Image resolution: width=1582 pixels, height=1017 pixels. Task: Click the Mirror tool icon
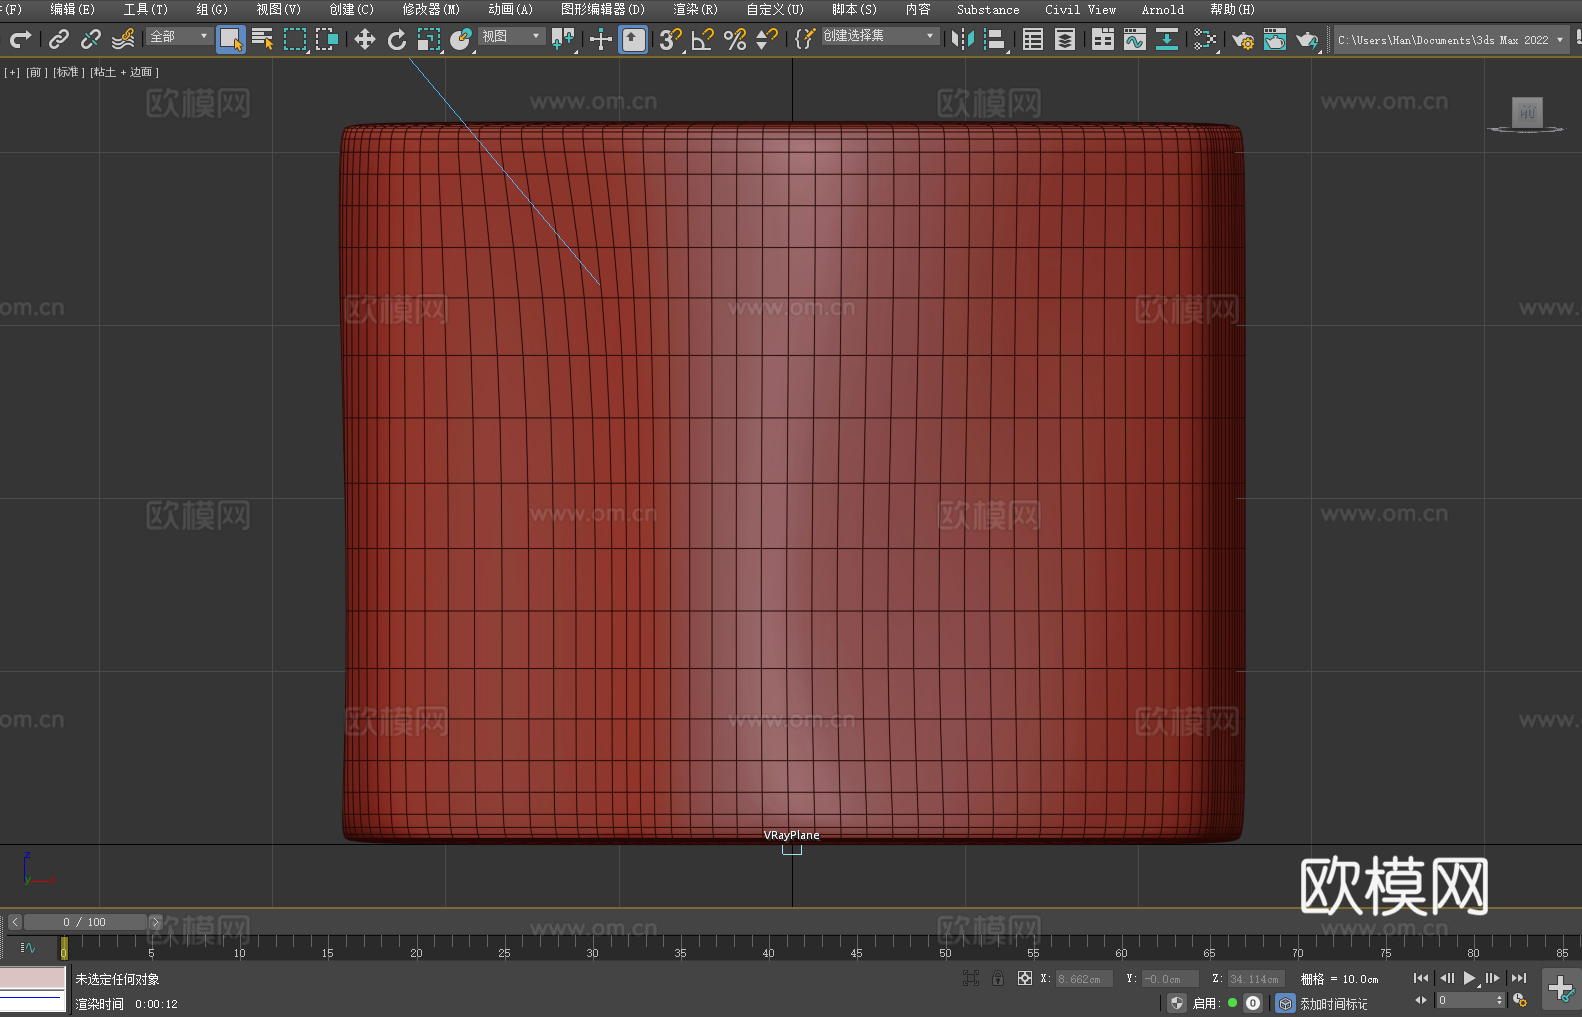point(962,39)
